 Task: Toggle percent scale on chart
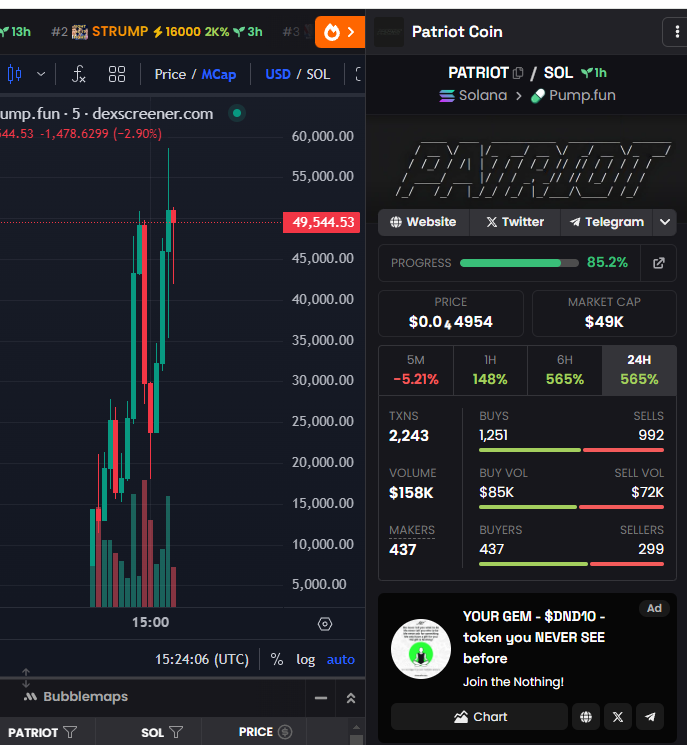point(277,659)
